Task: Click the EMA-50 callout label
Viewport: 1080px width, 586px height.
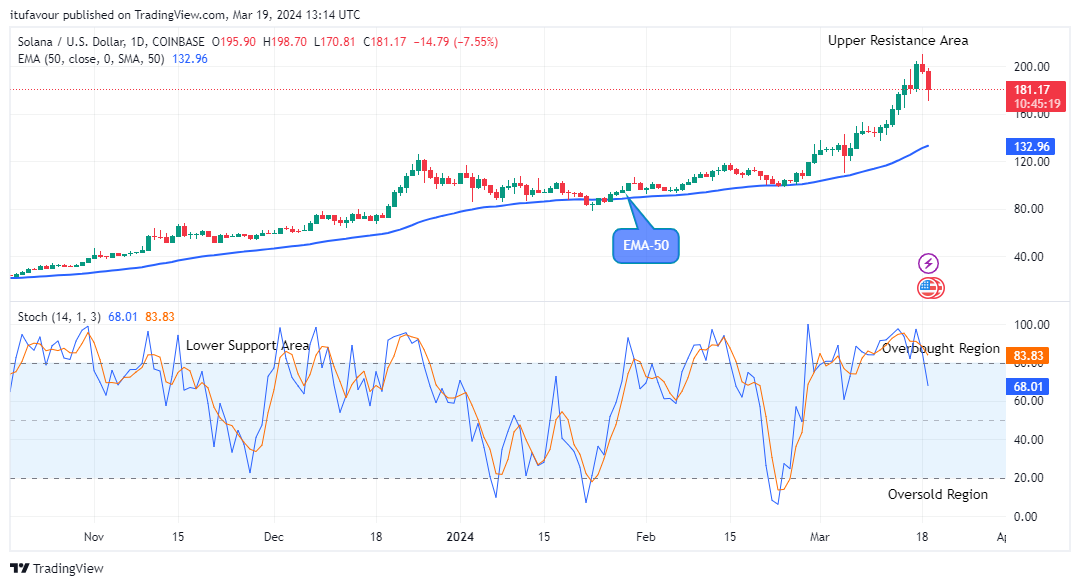Action: point(645,246)
